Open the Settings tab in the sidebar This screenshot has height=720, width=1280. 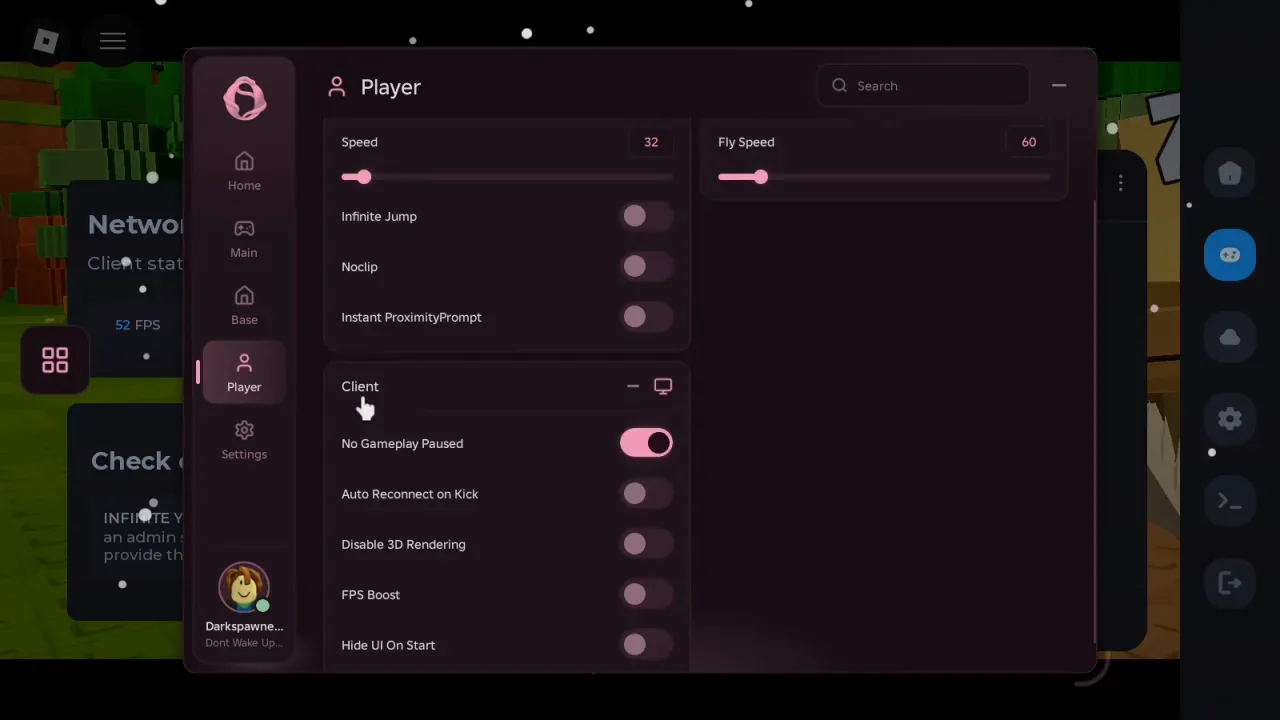244,440
